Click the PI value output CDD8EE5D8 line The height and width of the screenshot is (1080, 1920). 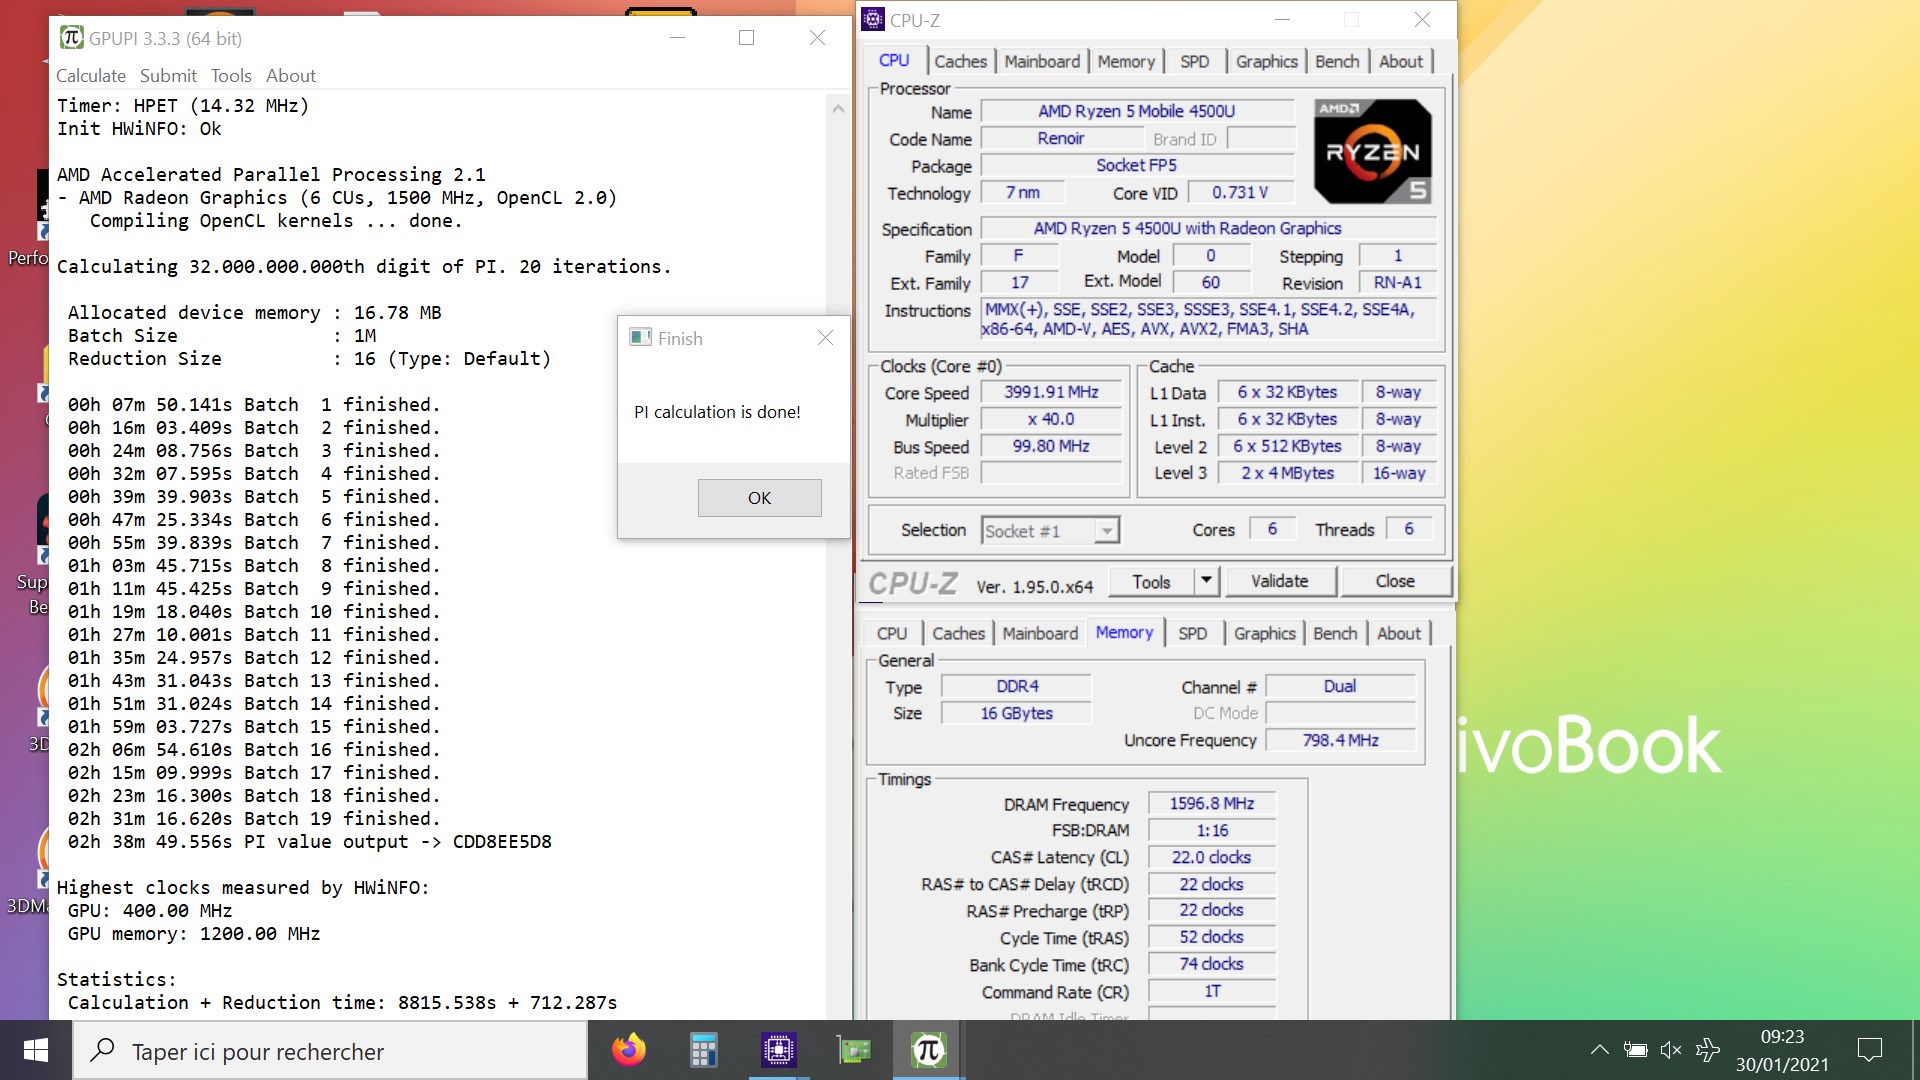pyautogui.click(x=310, y=842)
